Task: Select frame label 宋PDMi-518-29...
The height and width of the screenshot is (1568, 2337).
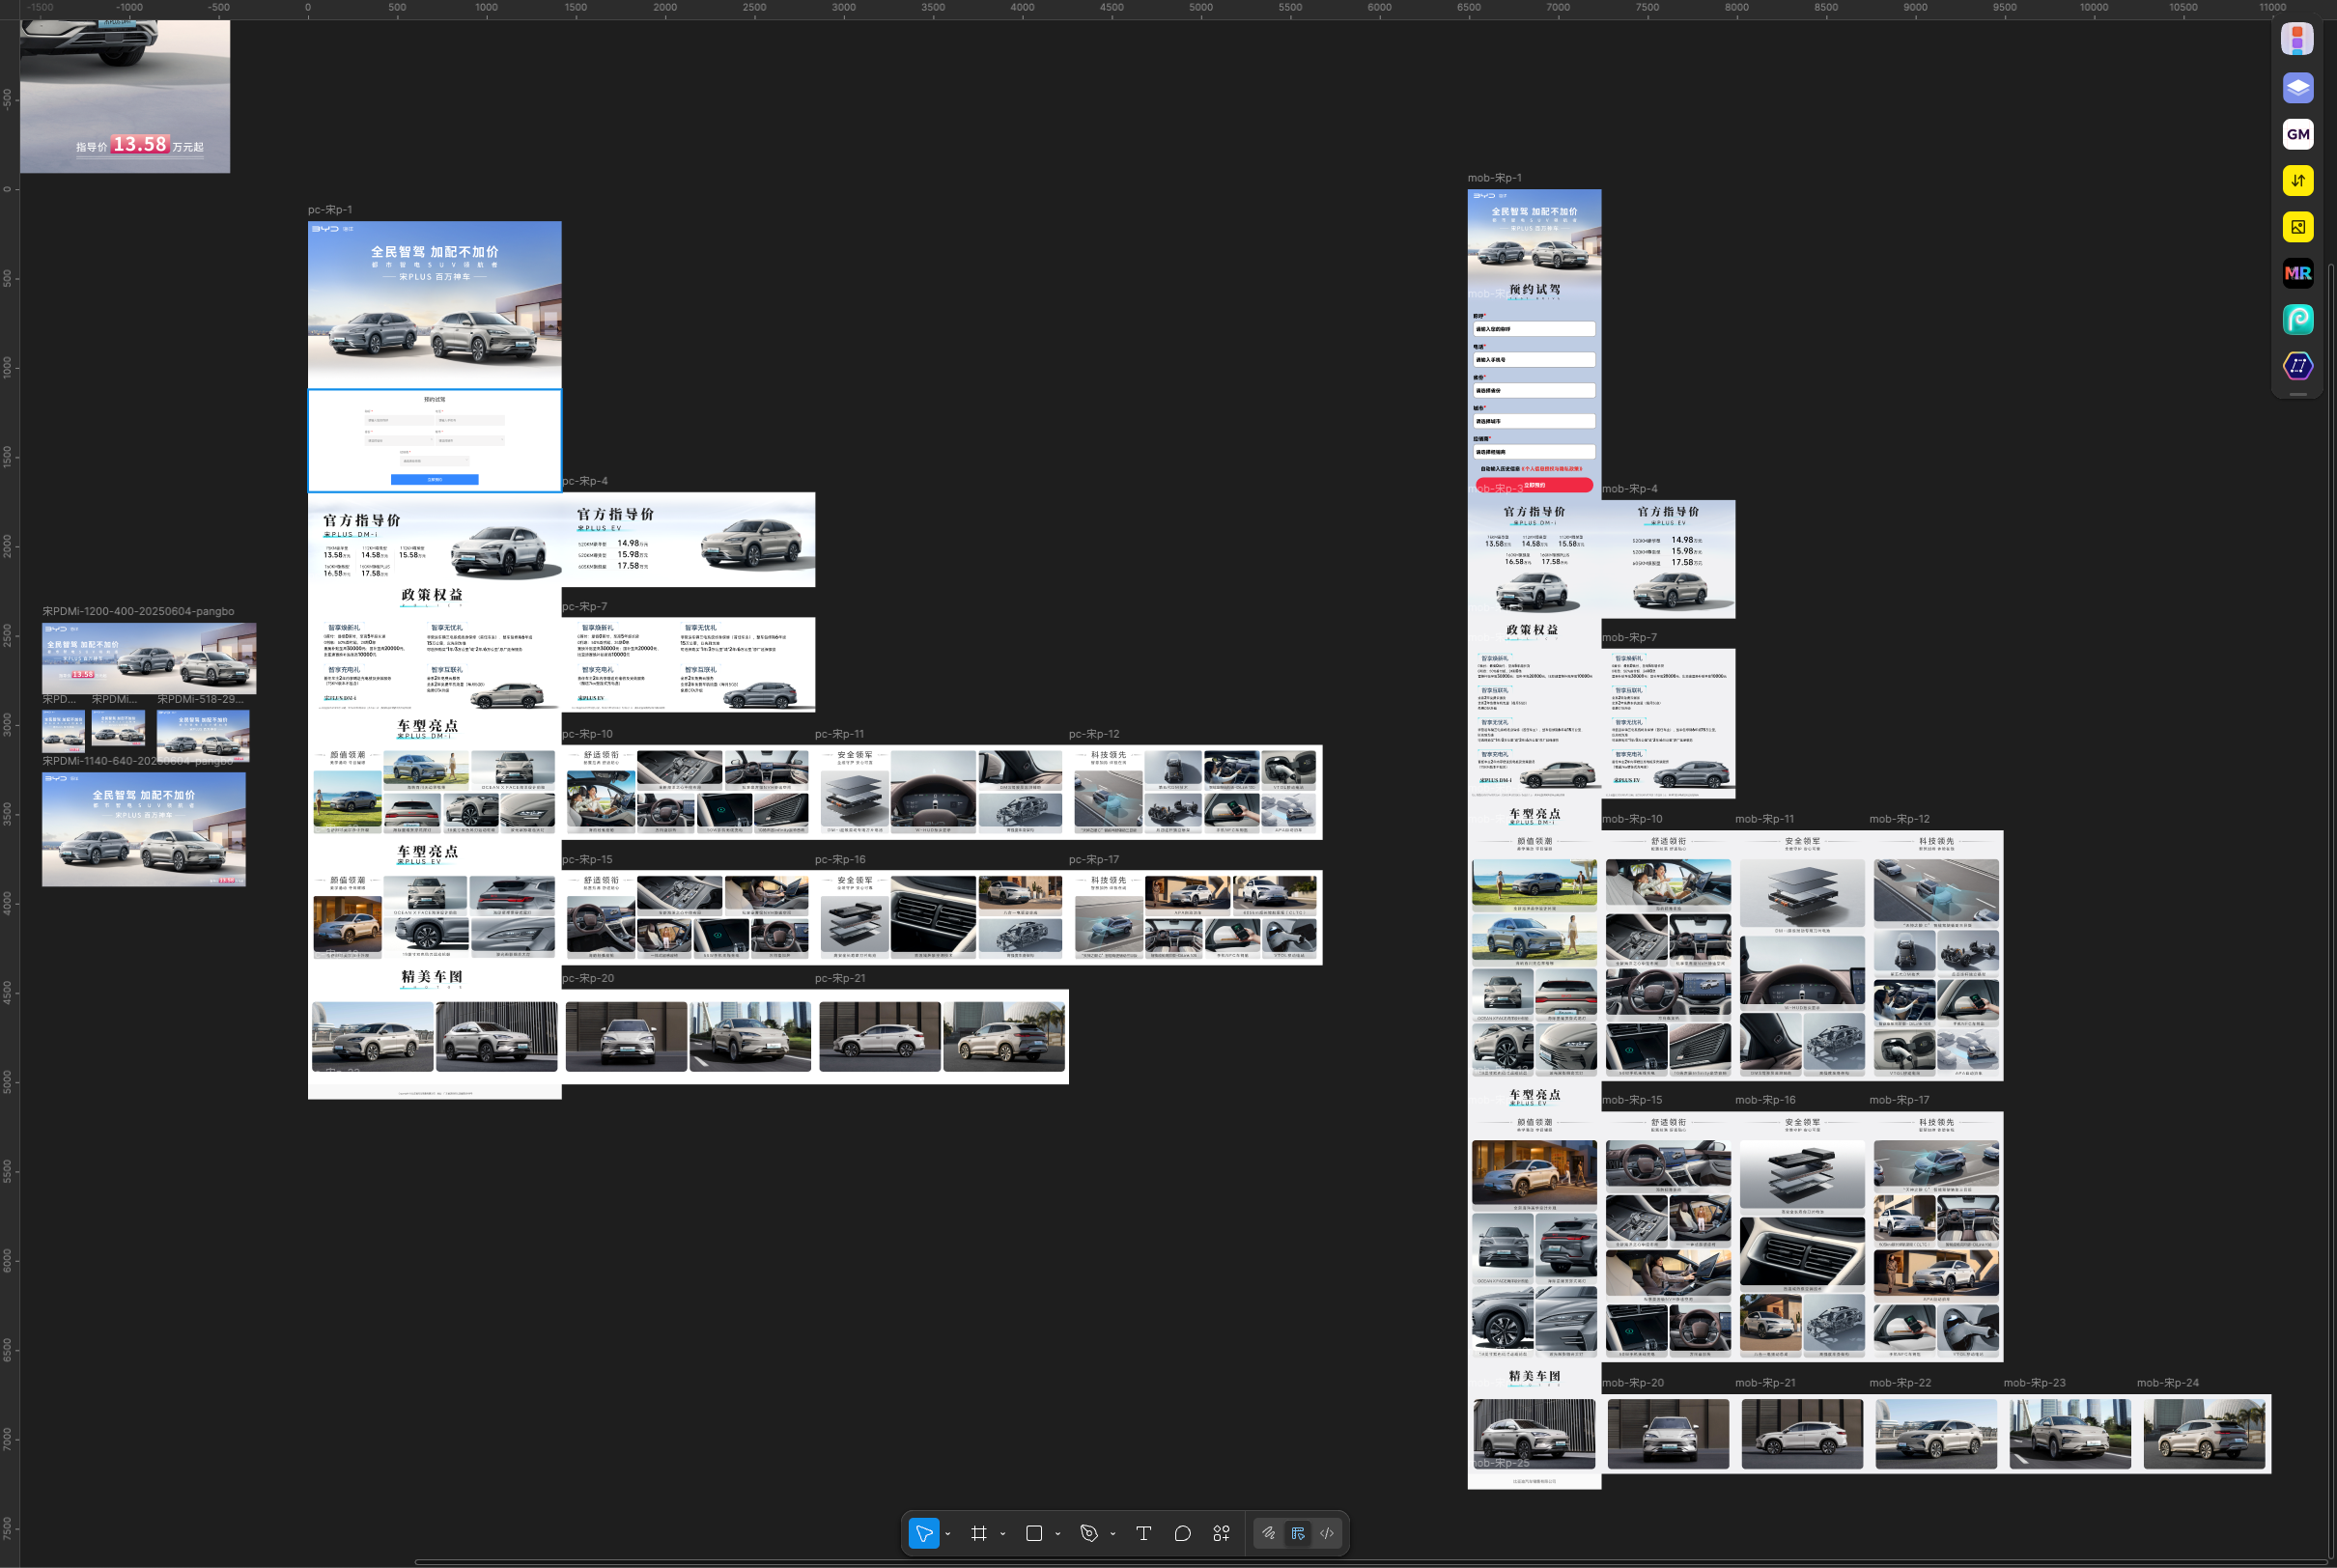Action: click(200, 699)
